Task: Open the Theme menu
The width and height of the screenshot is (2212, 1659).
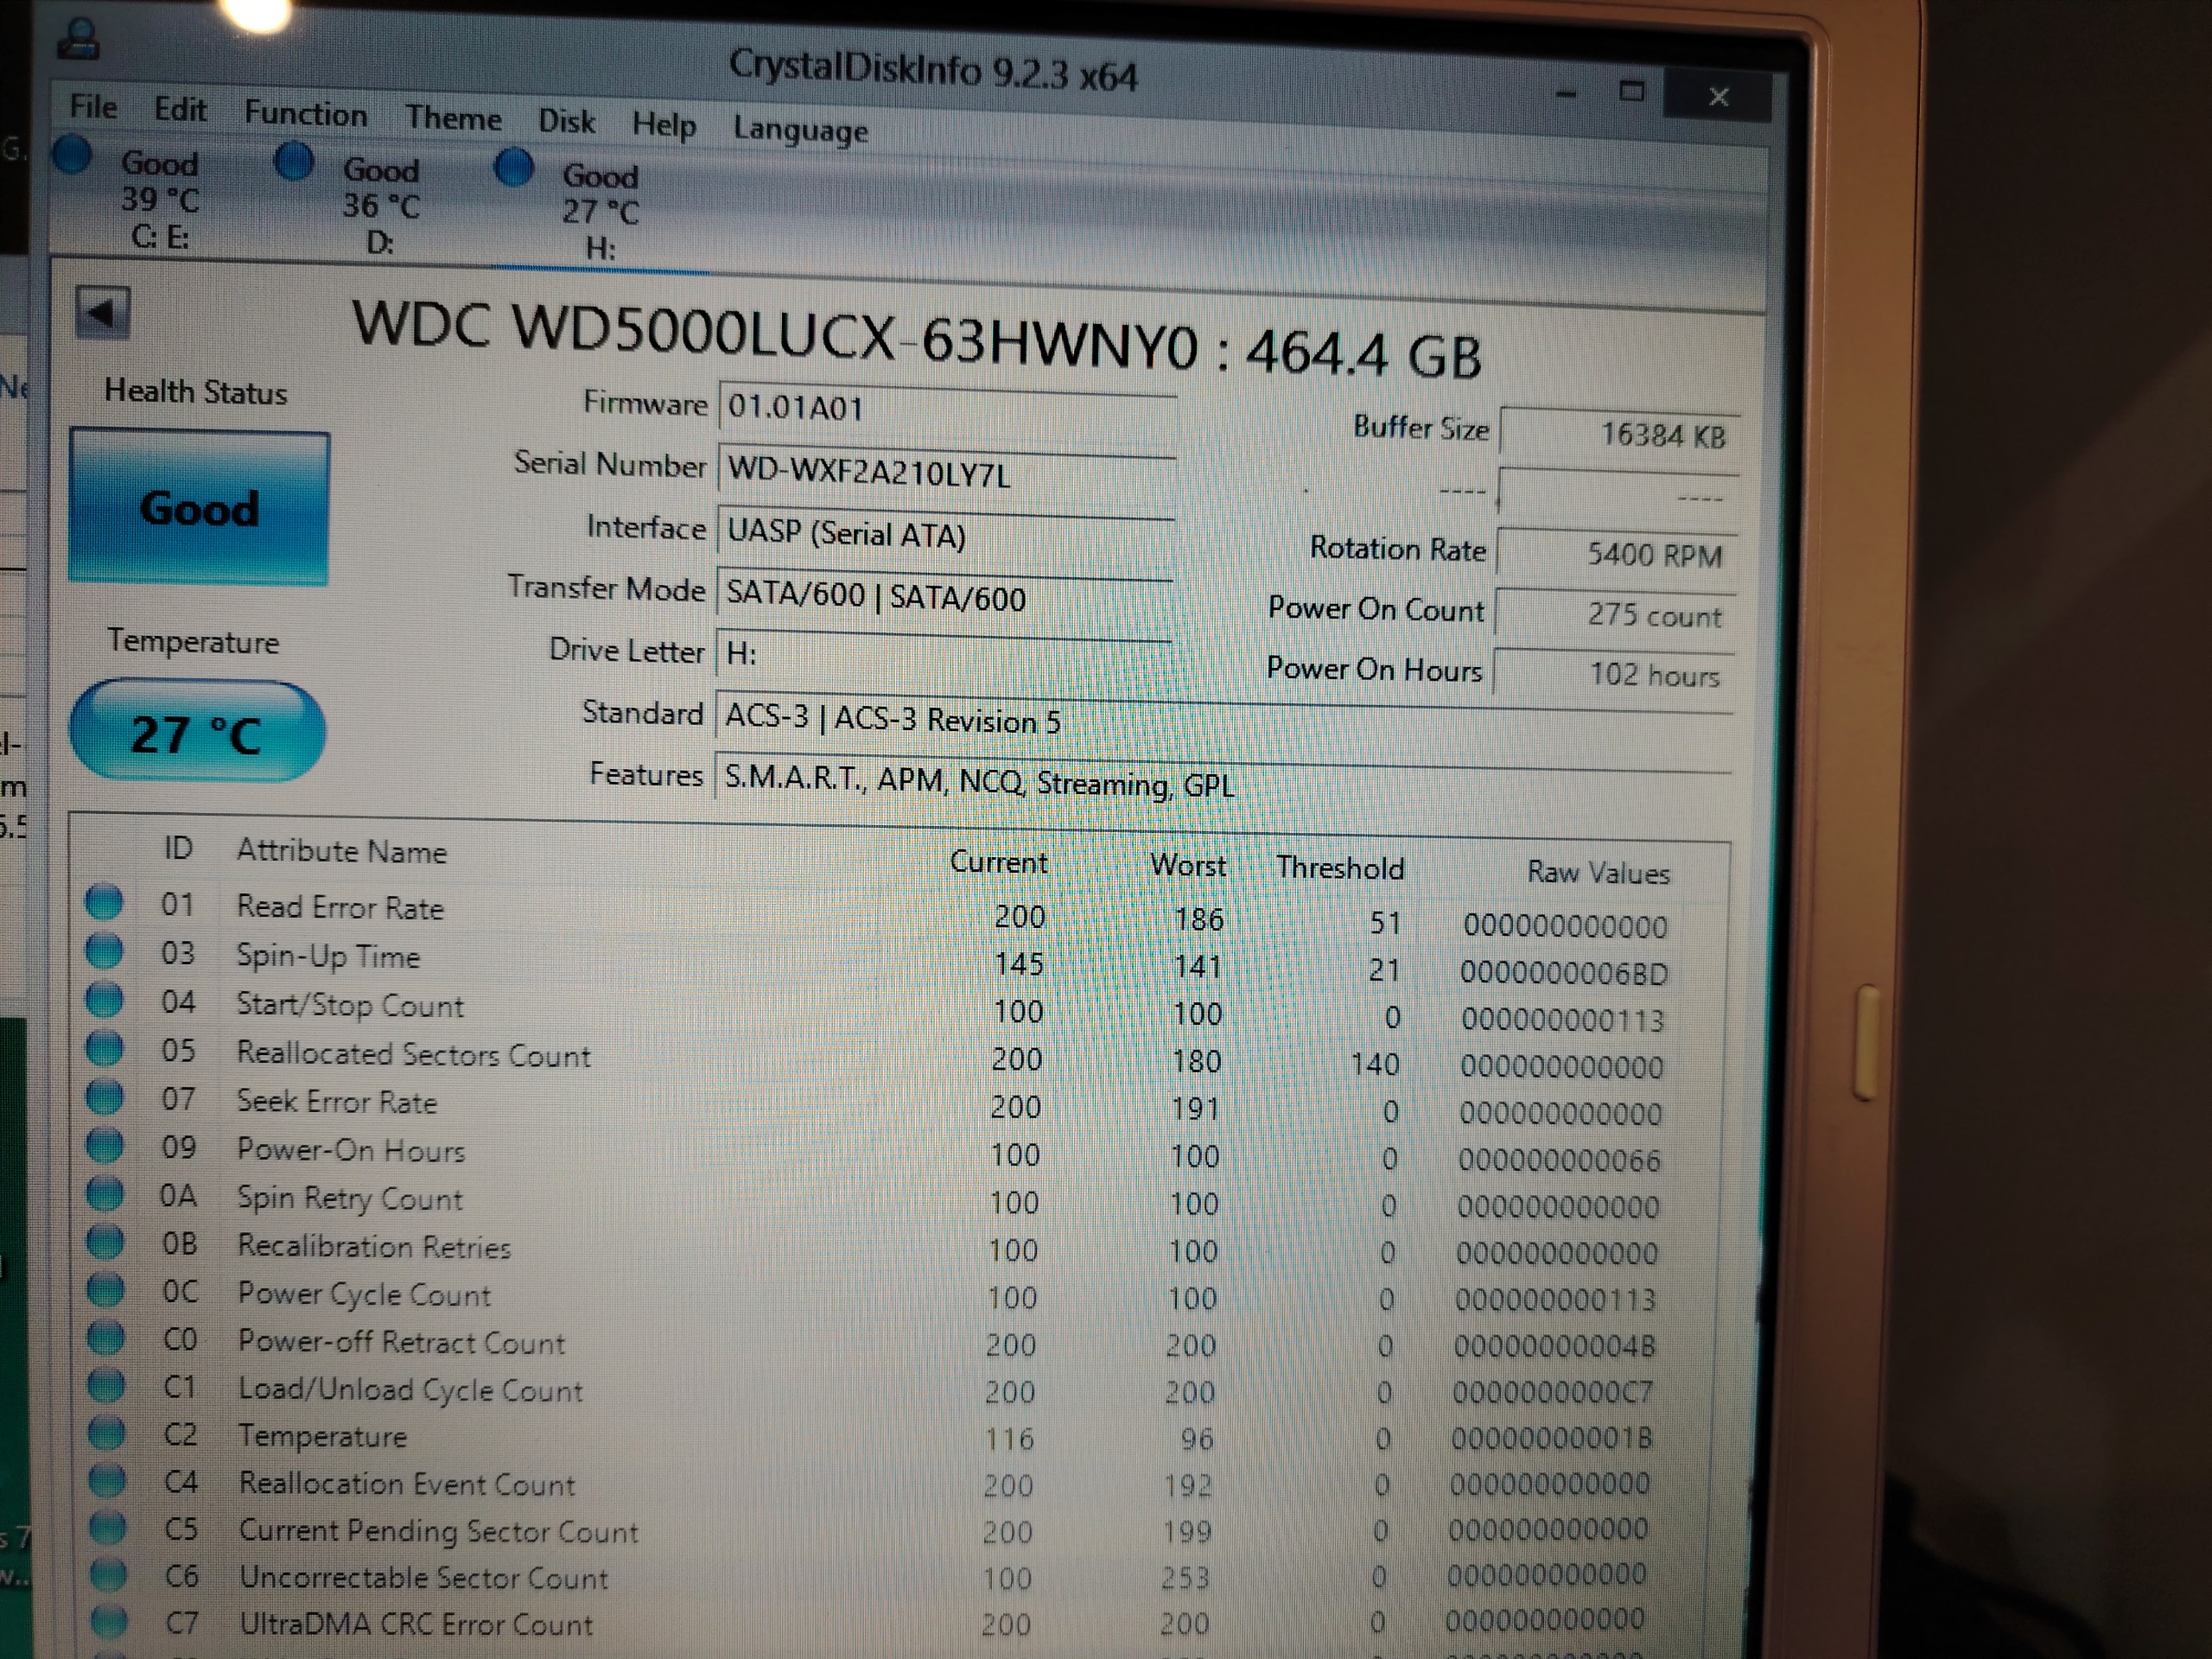Action: coord(453,118)
